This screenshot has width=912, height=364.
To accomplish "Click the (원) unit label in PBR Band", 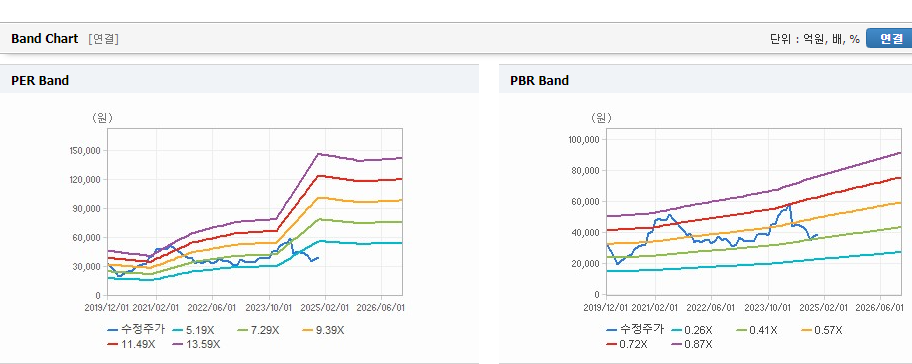I will click(x=601, y=118).
